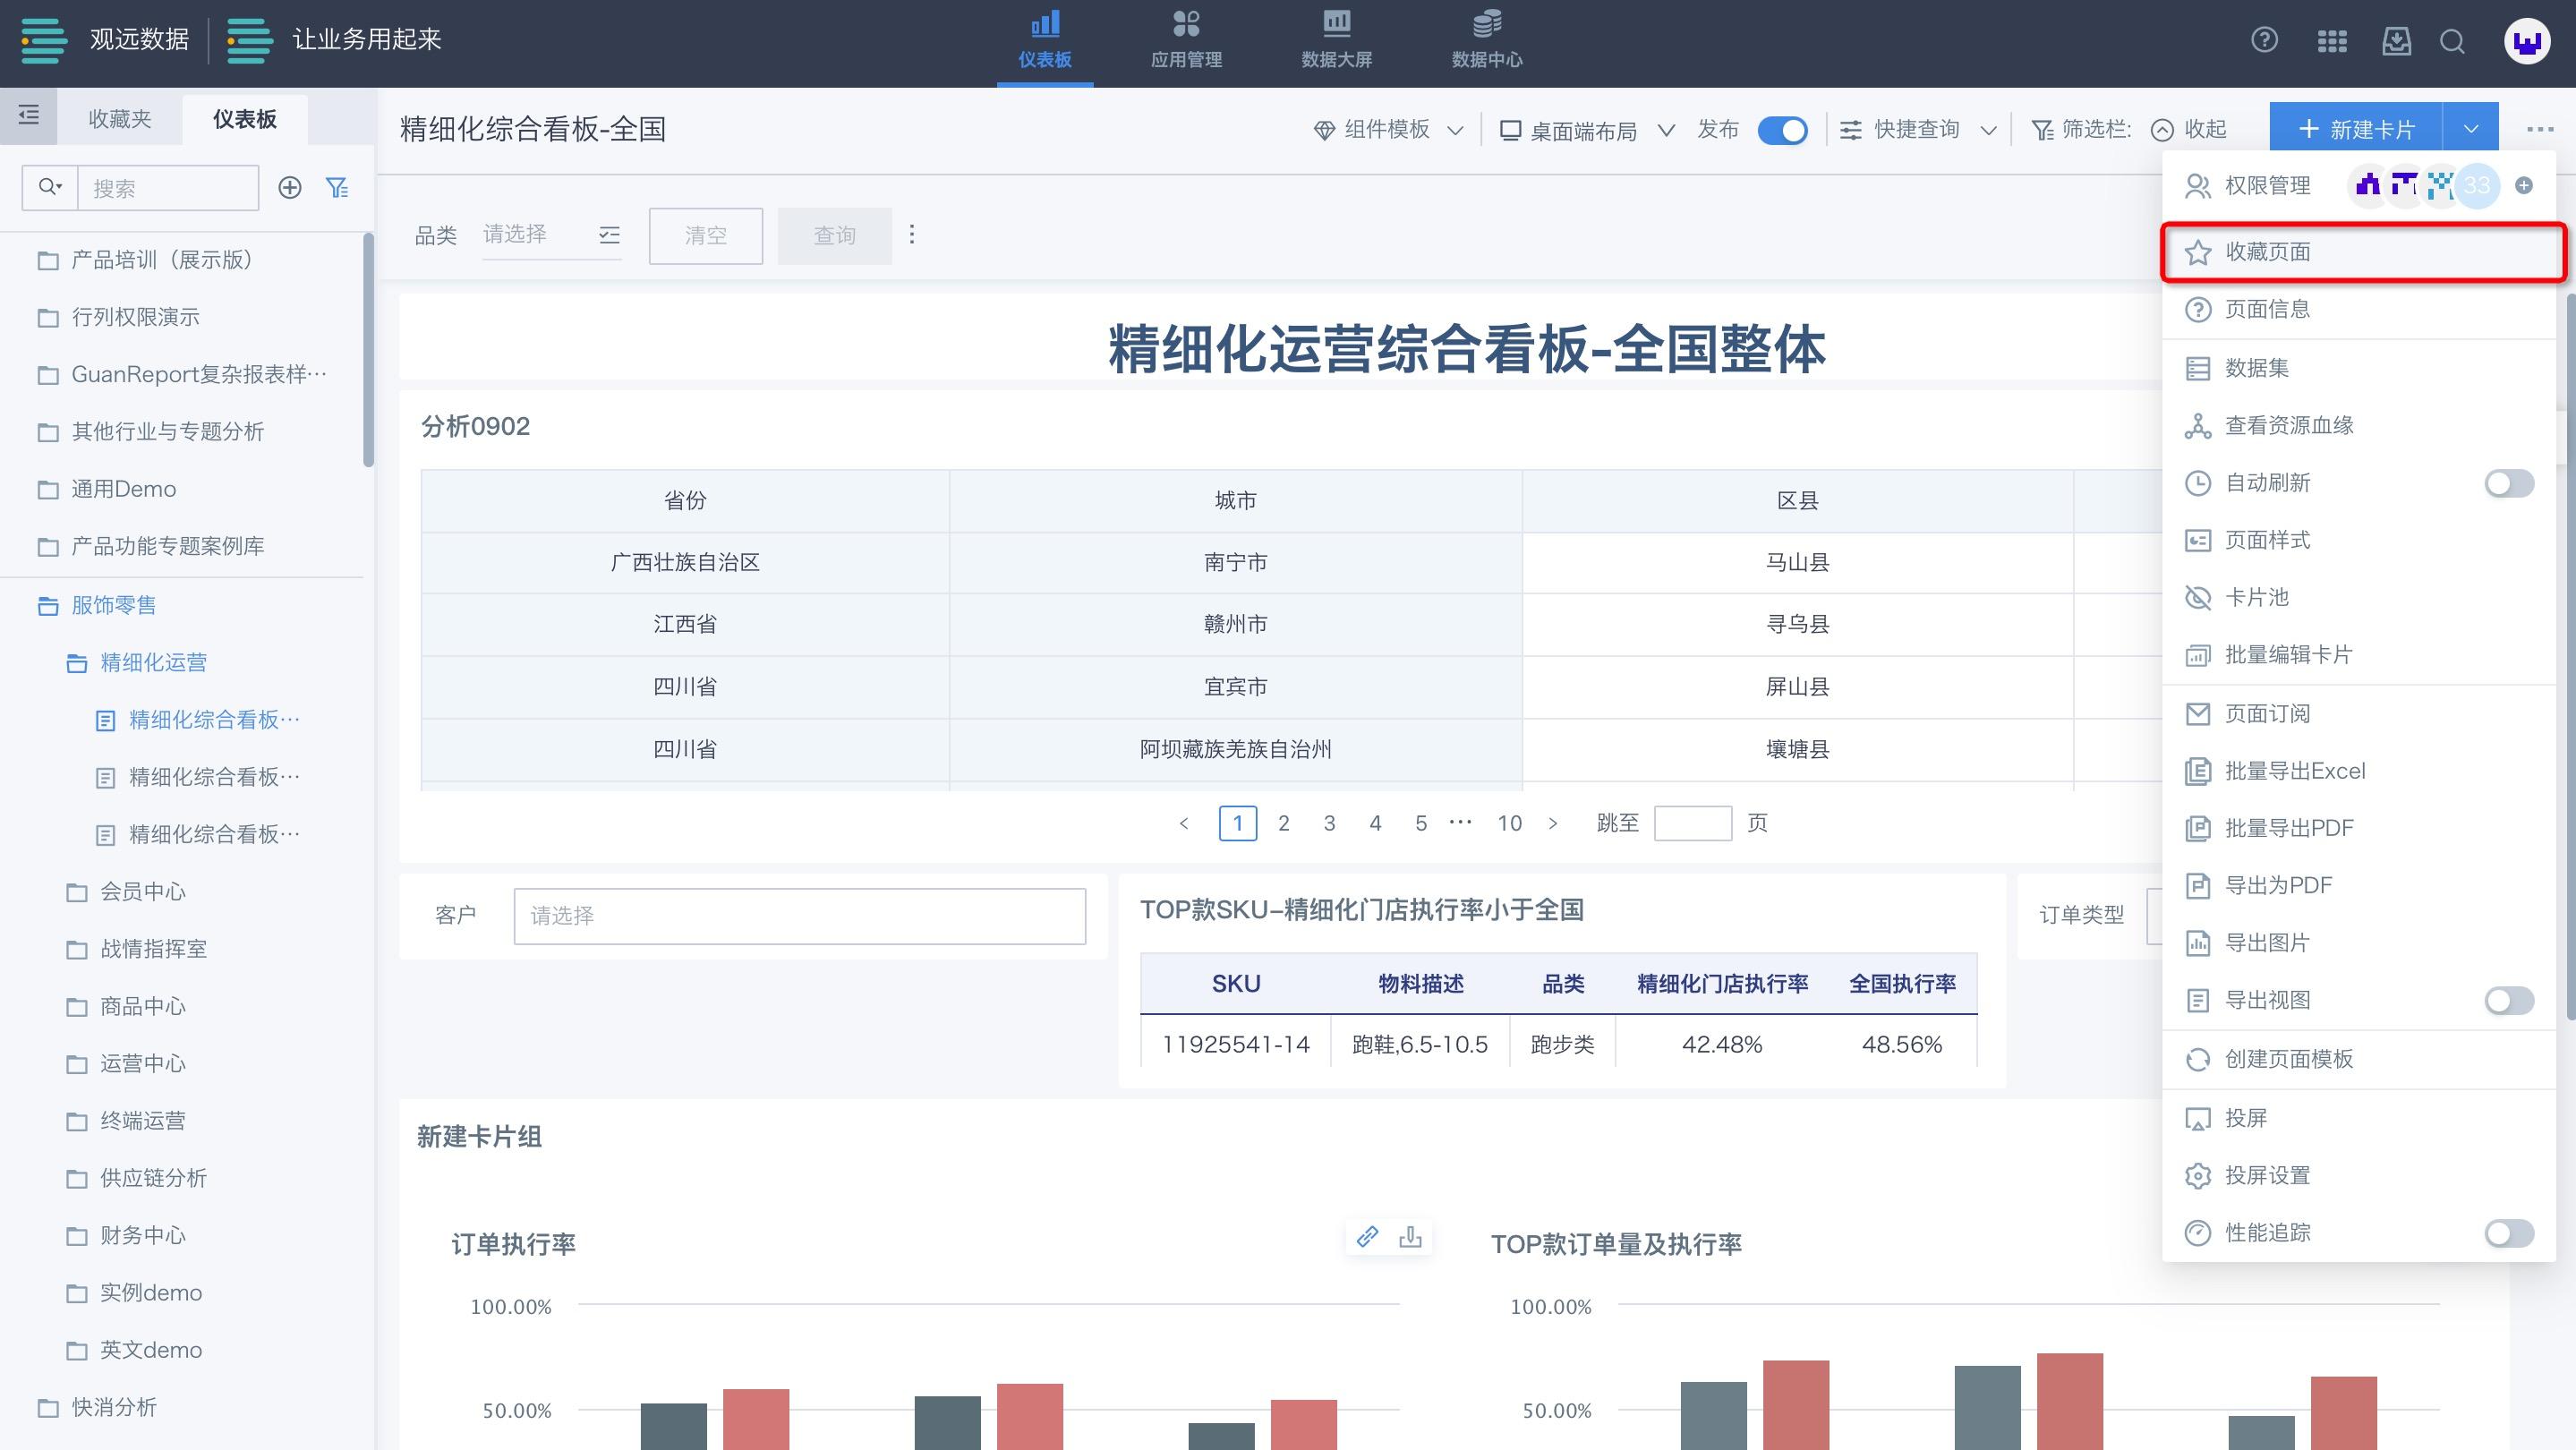Screen dimensions: 2576x1450
Task: Click the 观远数据 logo
Action: tap(104, 40)
